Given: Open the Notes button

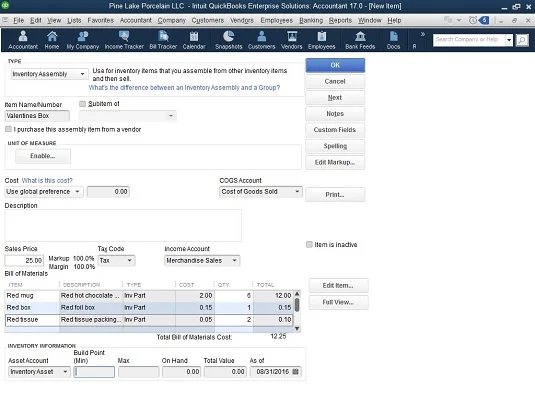Looking at the screenshot, I should click(335, 114).
